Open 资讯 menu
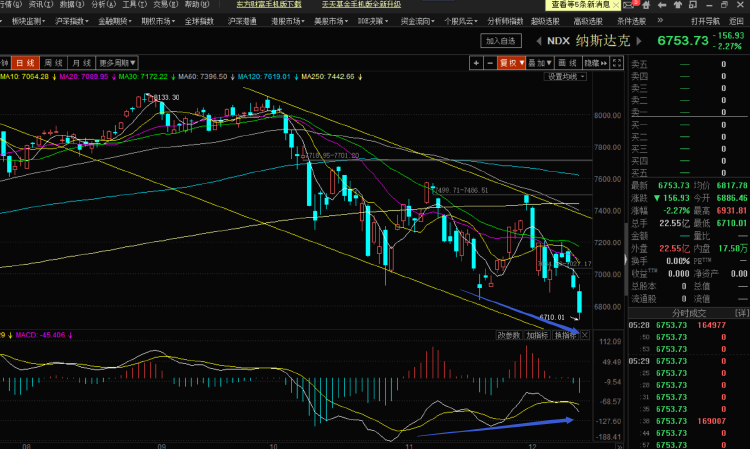Screen dimensions: 750x449 (x=41, y=4)
